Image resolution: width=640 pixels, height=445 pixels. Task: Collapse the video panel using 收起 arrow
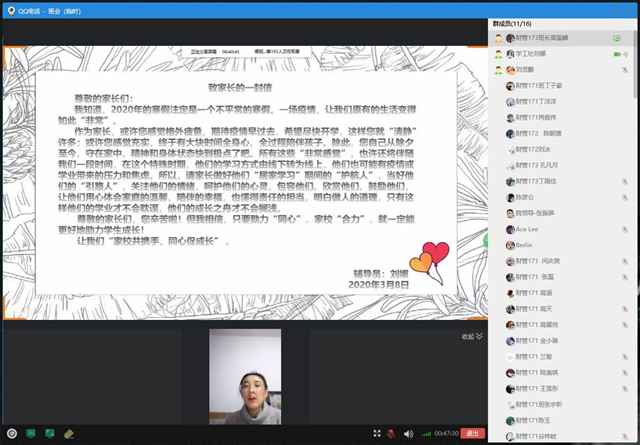click(471, 337)
